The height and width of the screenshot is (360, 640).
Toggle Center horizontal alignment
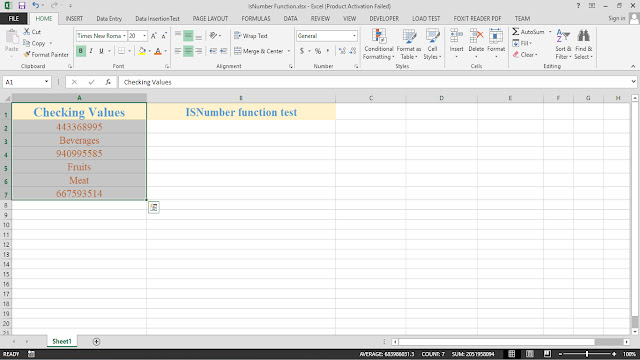188,51
